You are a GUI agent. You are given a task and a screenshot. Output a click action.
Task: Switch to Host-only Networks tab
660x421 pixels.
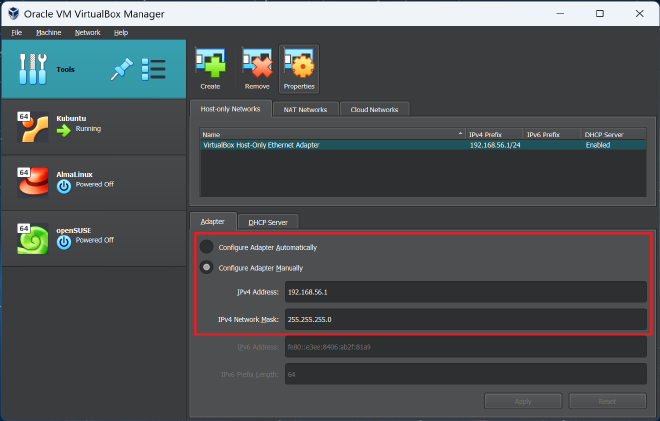coord(230,109)
